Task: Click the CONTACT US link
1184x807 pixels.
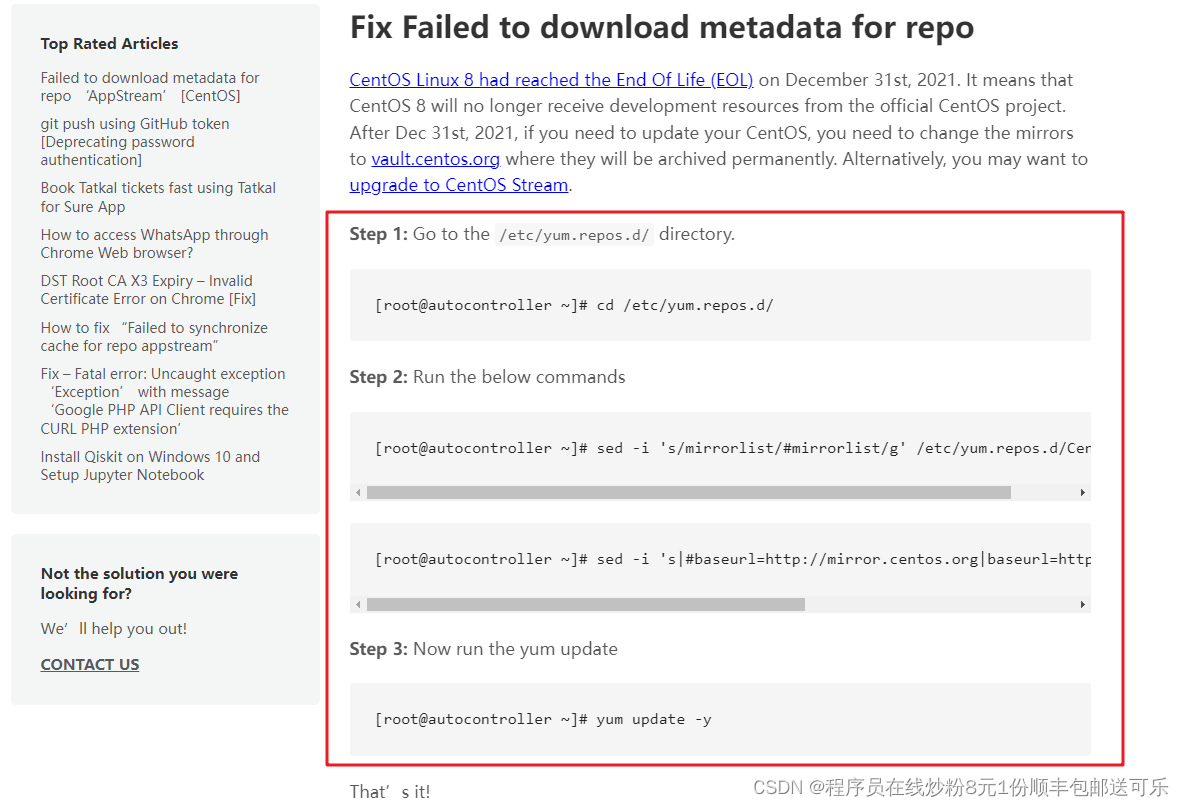Action: (89, 663)
